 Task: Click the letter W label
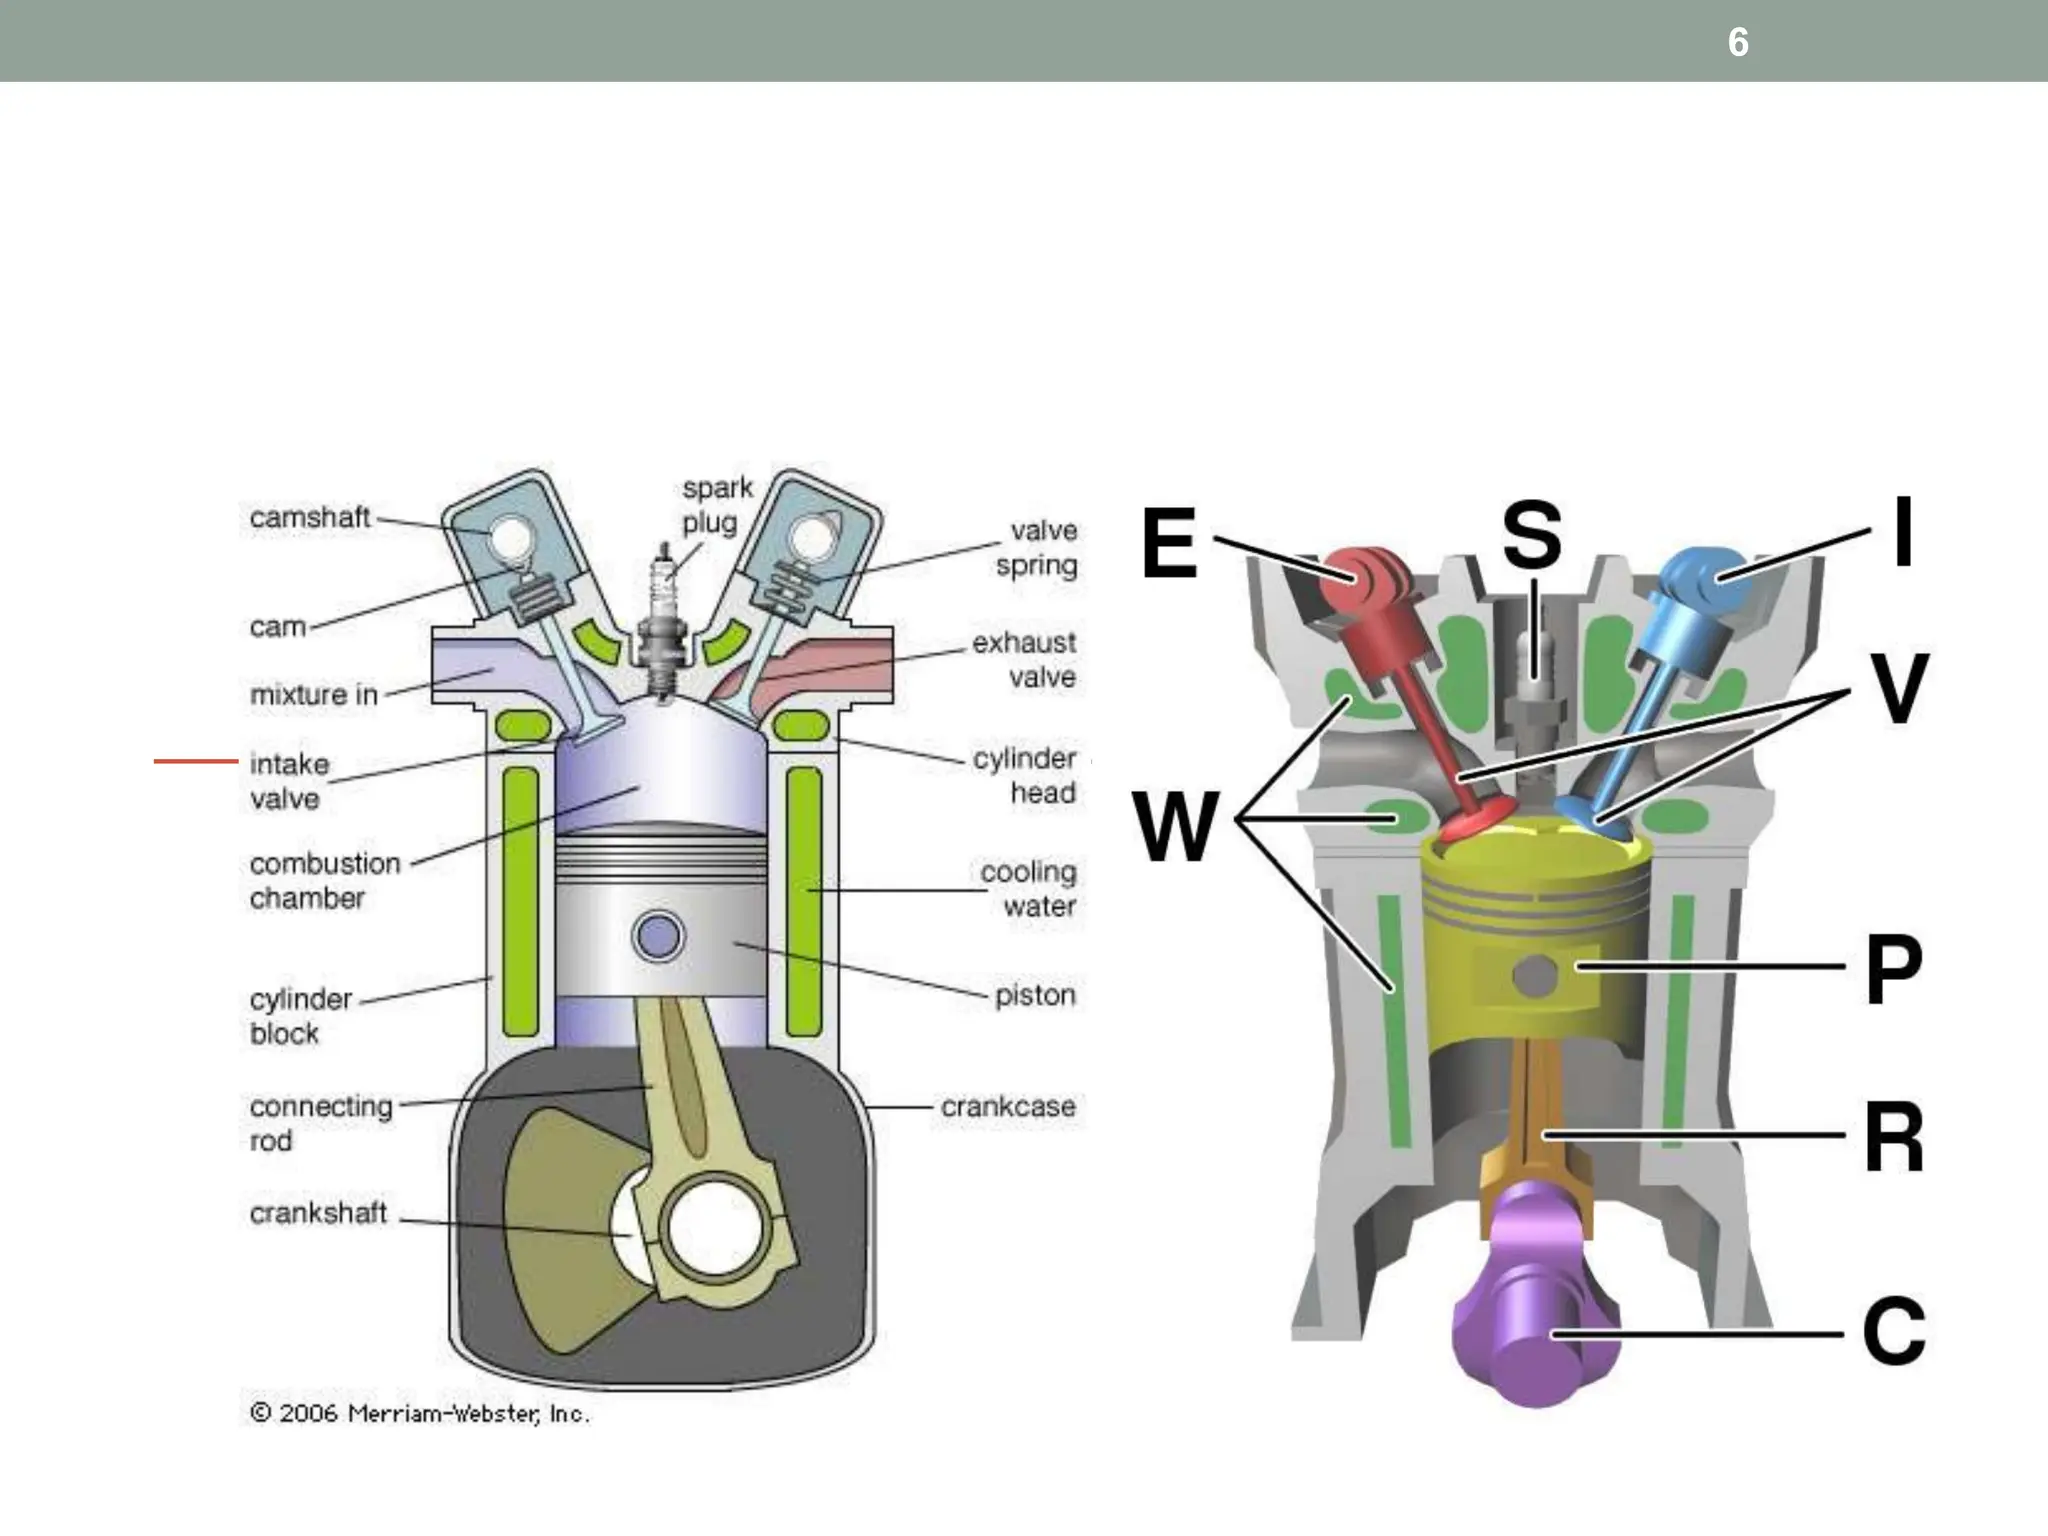point(1176,826)
